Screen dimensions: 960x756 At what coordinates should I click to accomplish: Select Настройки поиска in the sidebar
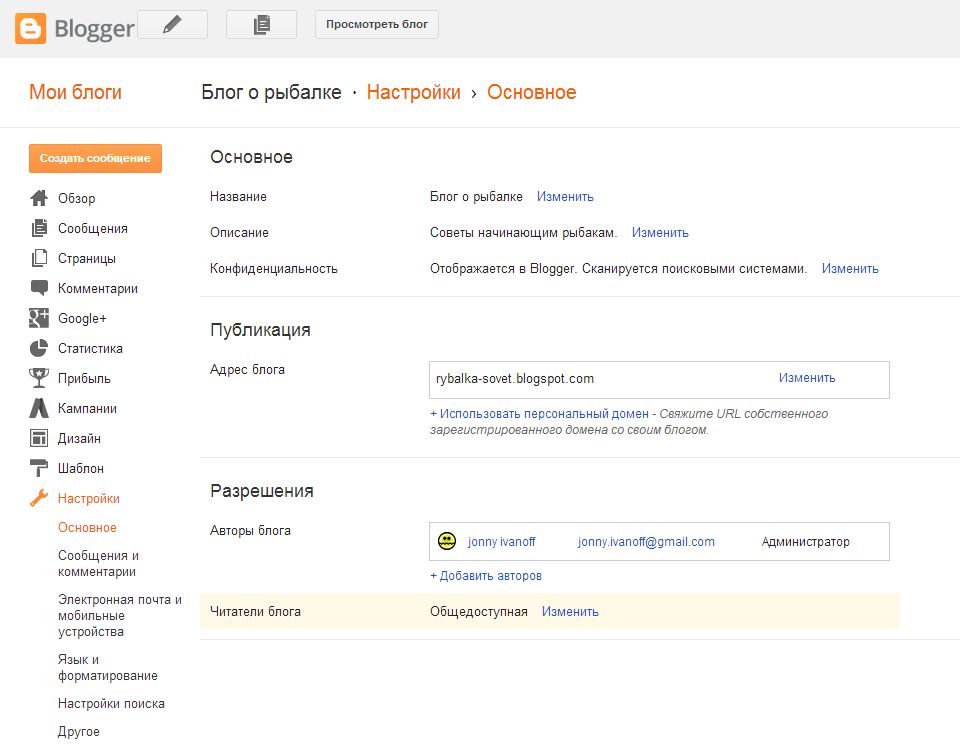[111, 704]
